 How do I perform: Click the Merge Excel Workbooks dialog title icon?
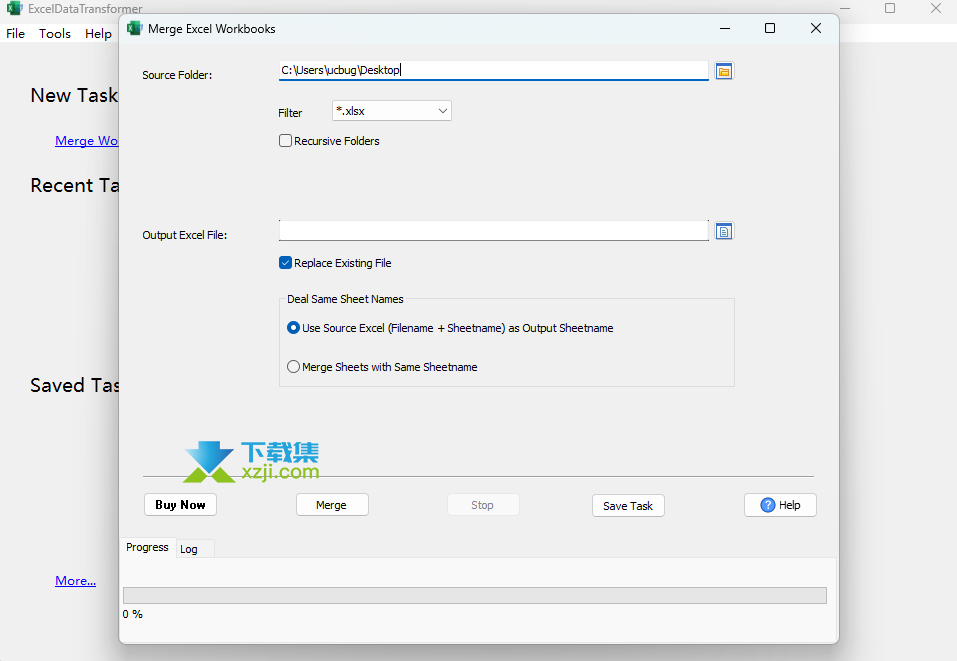pyautogui.click(x=134, y=28)
